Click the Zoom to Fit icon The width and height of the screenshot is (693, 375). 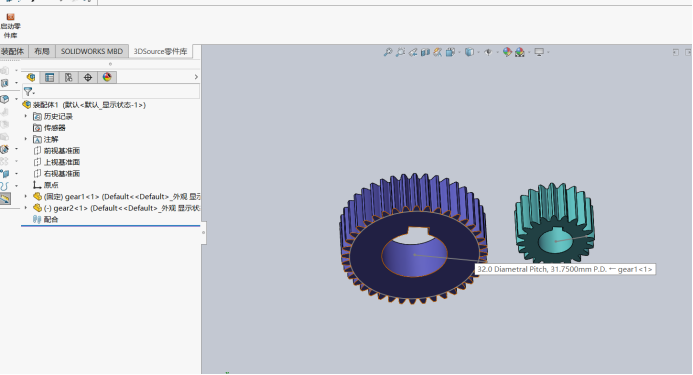tap(388, 52)
